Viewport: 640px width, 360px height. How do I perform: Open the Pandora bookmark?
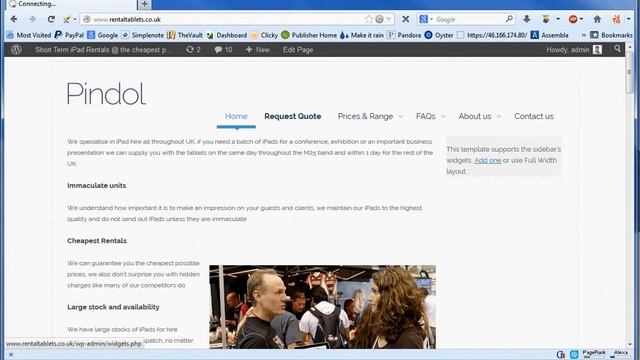coord(404,35)
